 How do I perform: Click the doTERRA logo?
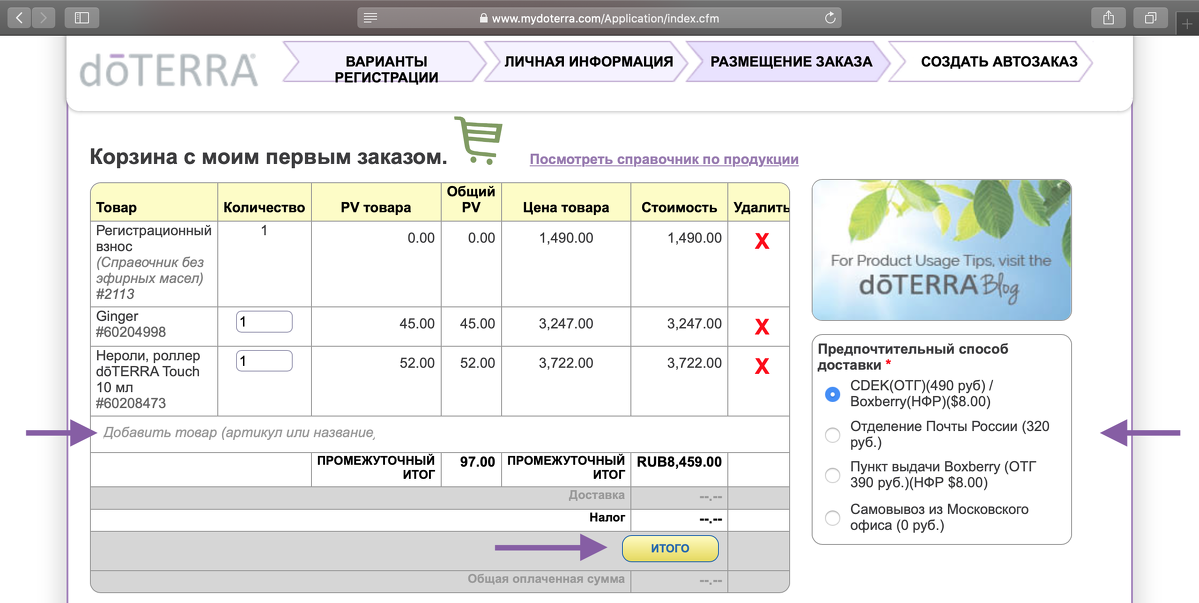[168, 70]
